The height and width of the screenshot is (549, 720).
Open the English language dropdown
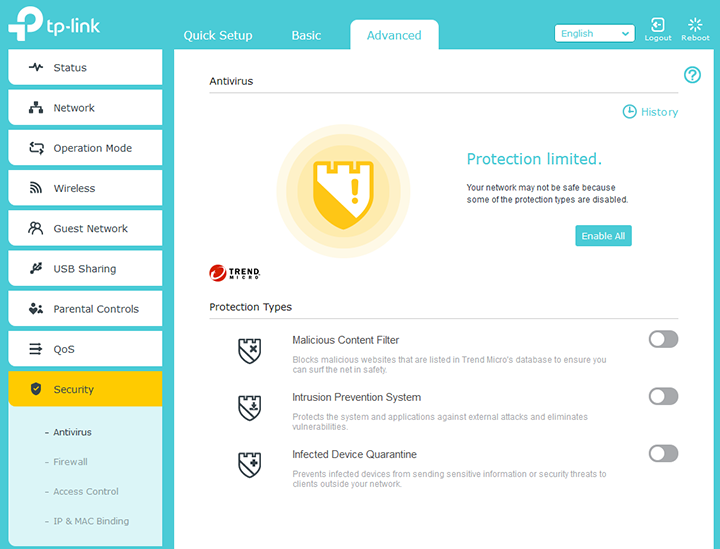pos(595,34)
